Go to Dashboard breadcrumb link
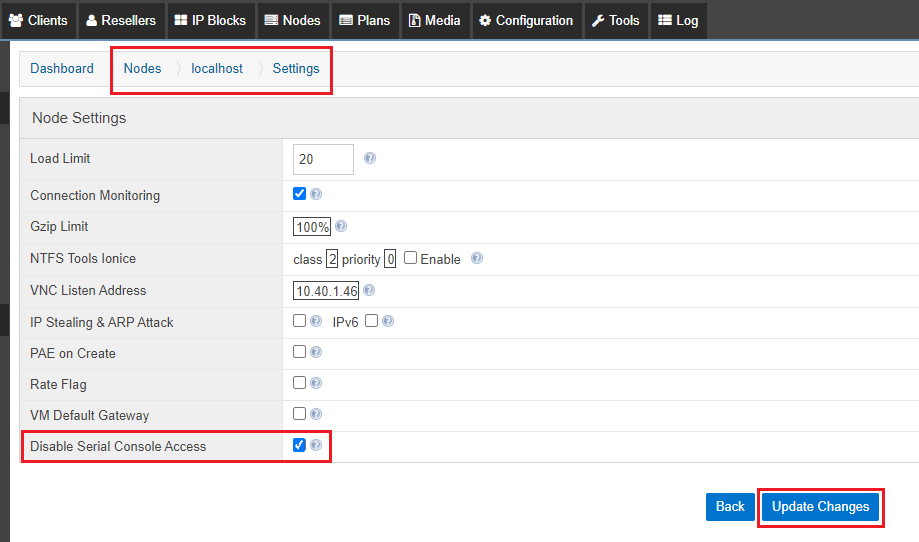 click(x=62, y=69)
